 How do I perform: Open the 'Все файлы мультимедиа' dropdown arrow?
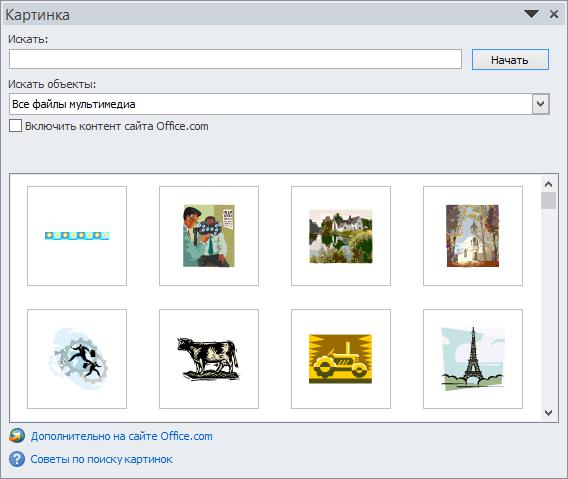540,104
